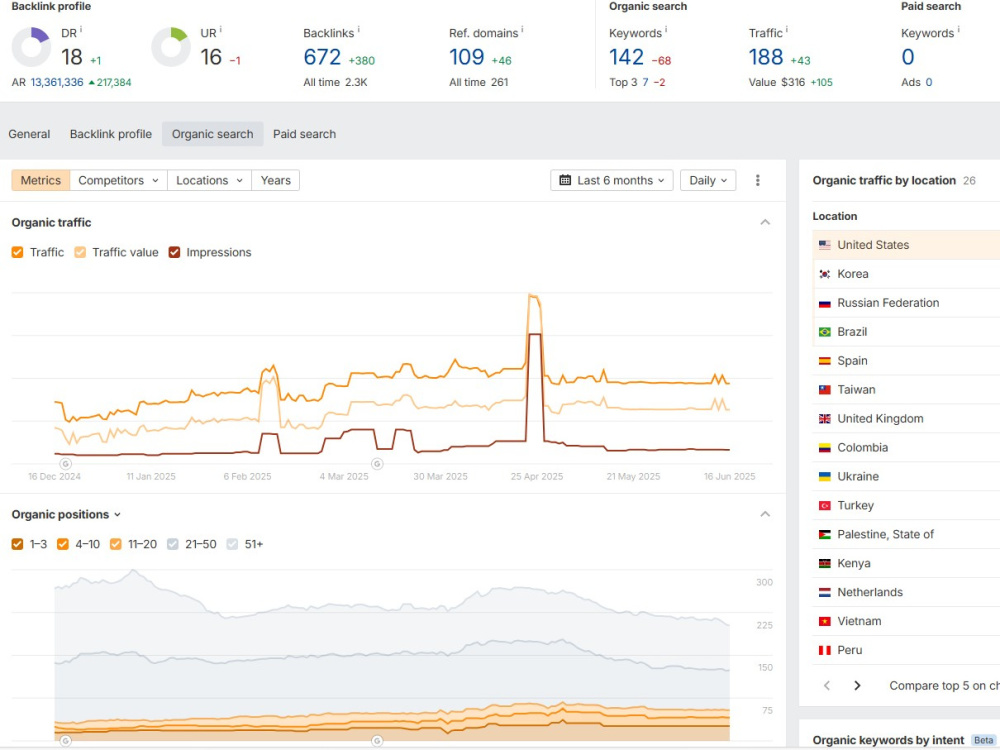Select the Palestine, State of row
This screenshot has width=1000, height=750.
point(906,534)
